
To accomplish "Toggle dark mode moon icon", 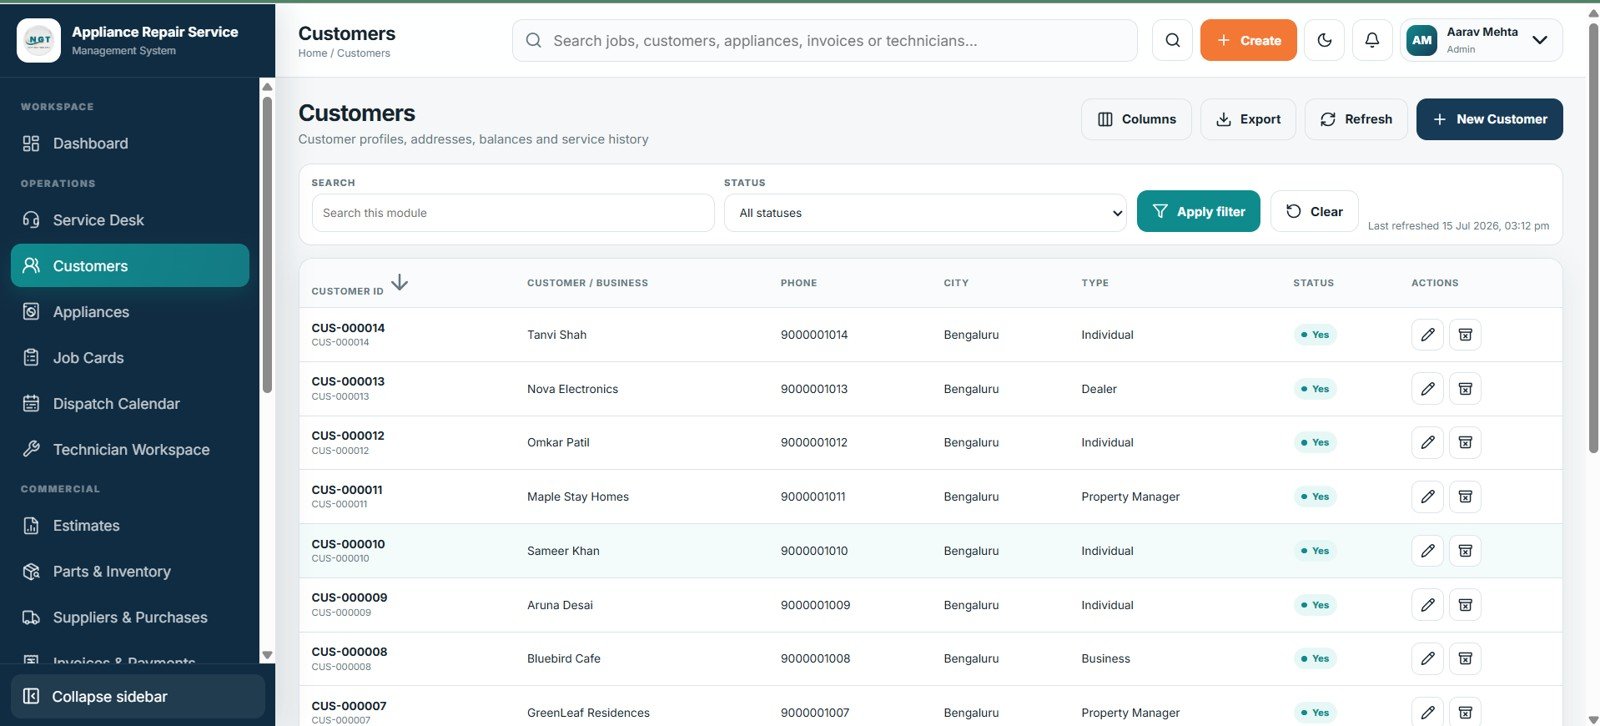I will point(1324,40).
